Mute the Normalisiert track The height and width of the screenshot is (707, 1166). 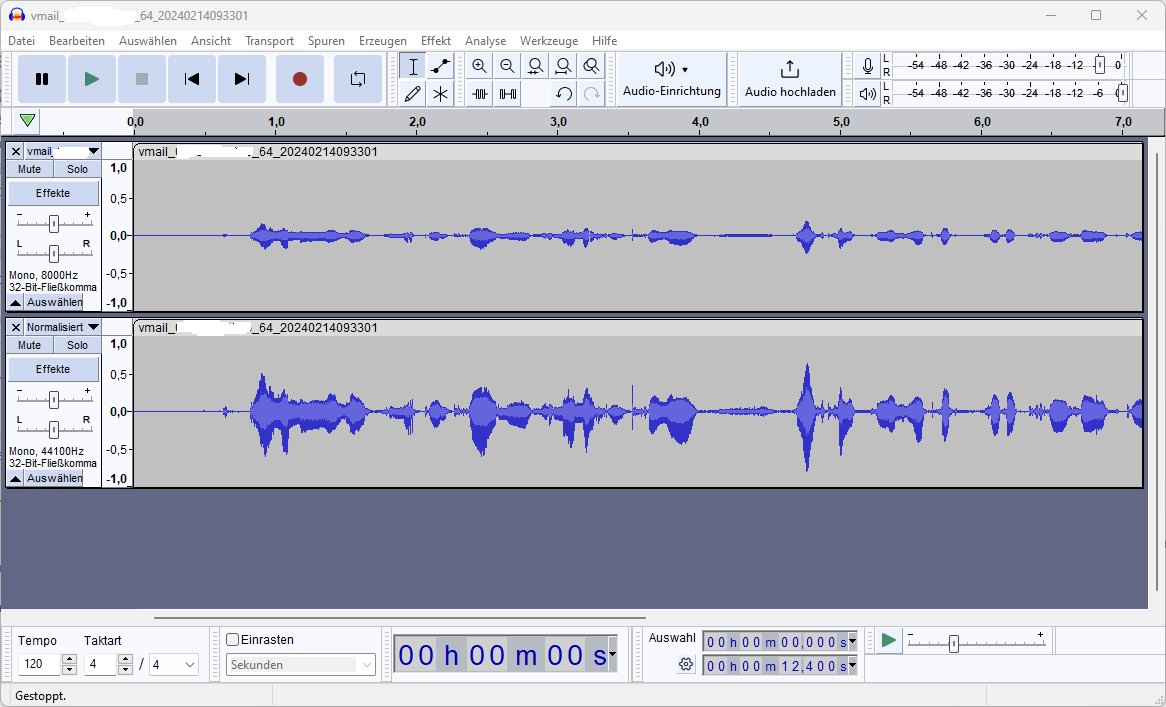pyautogui.click(x=30, y=345)
